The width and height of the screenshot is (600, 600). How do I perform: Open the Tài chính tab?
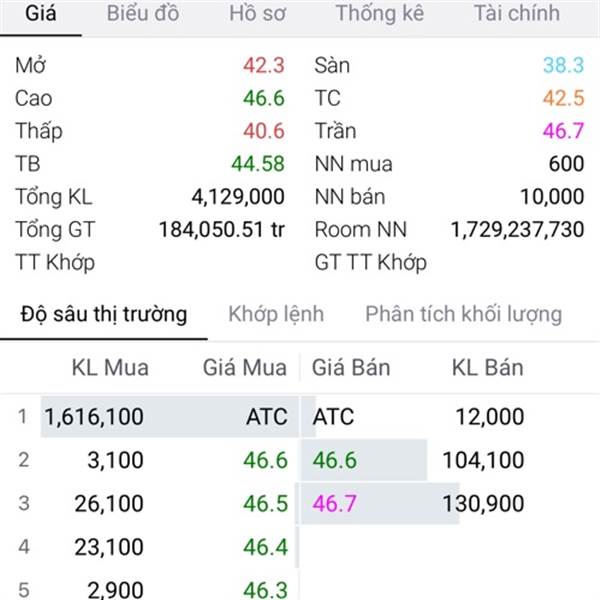click(517, 13)
